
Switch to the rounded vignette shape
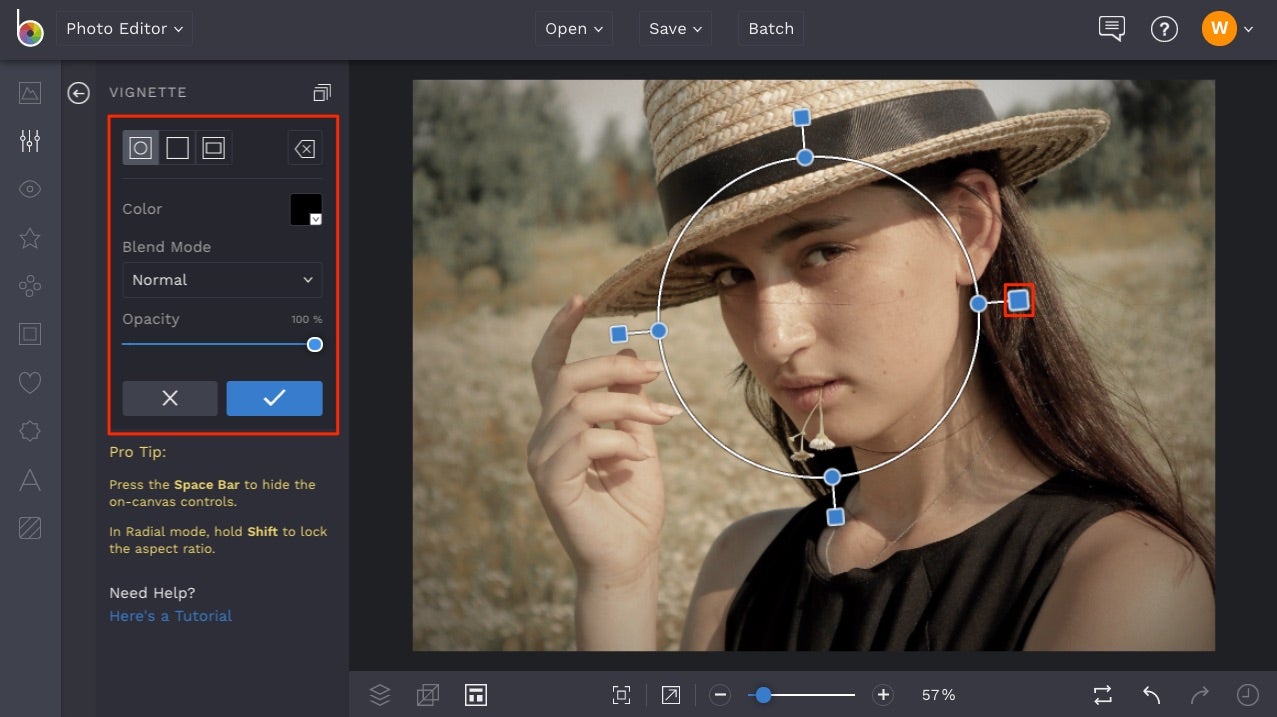(212, 147)
